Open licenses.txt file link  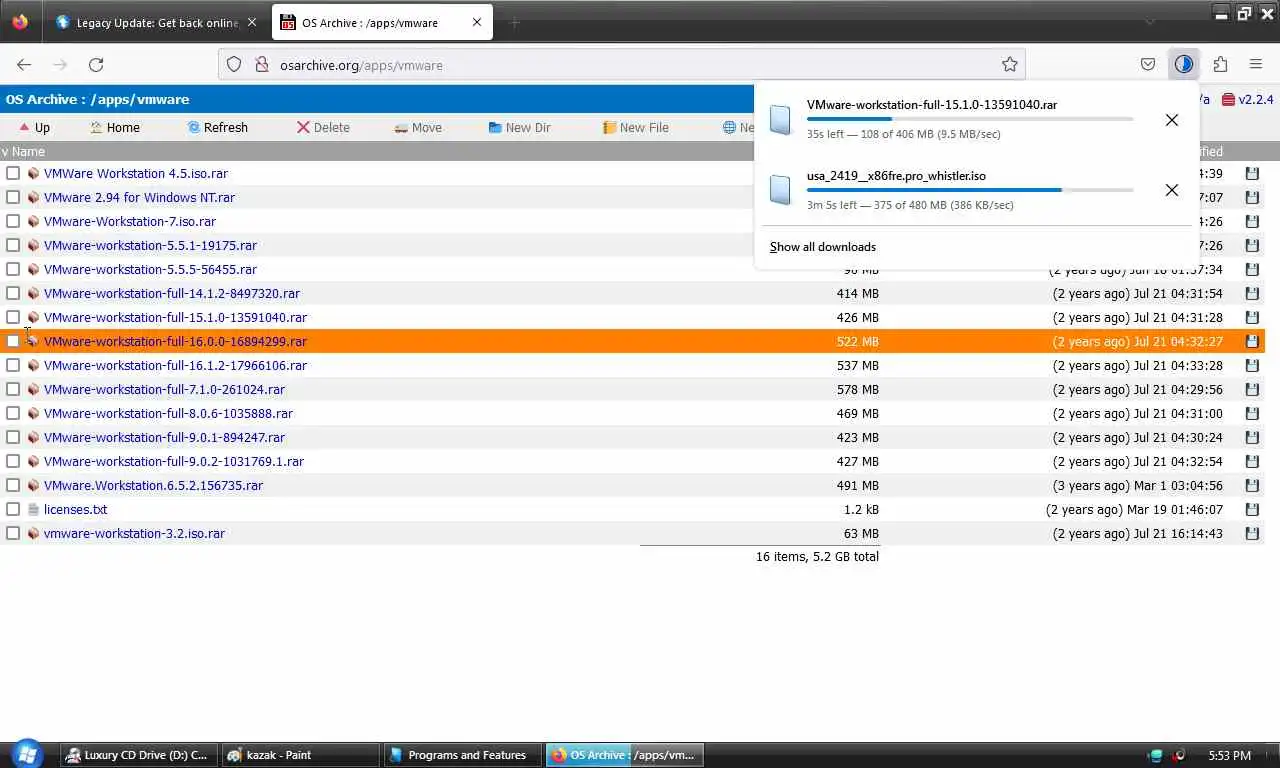[x=75, y=509]
